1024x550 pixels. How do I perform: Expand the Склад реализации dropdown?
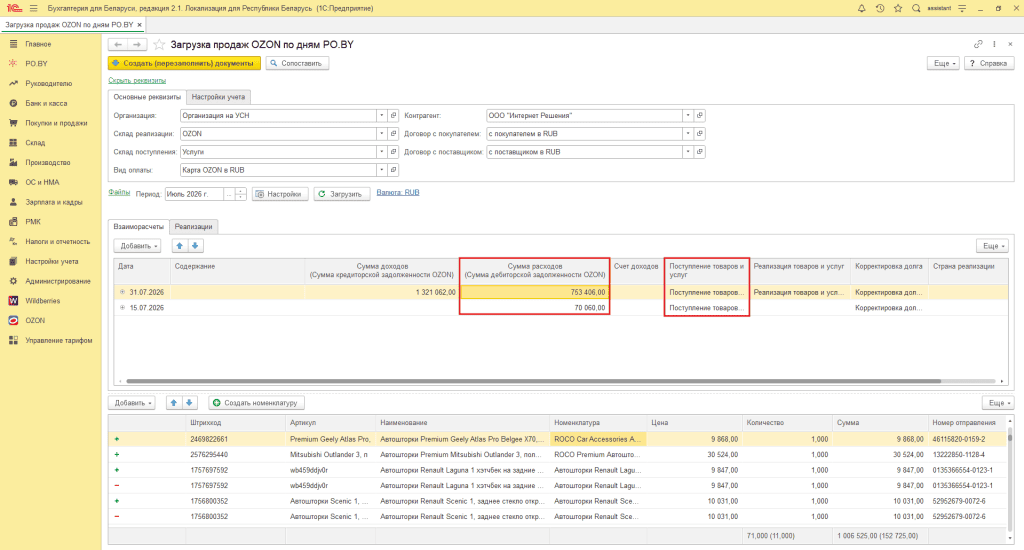(x=381, y=134)
